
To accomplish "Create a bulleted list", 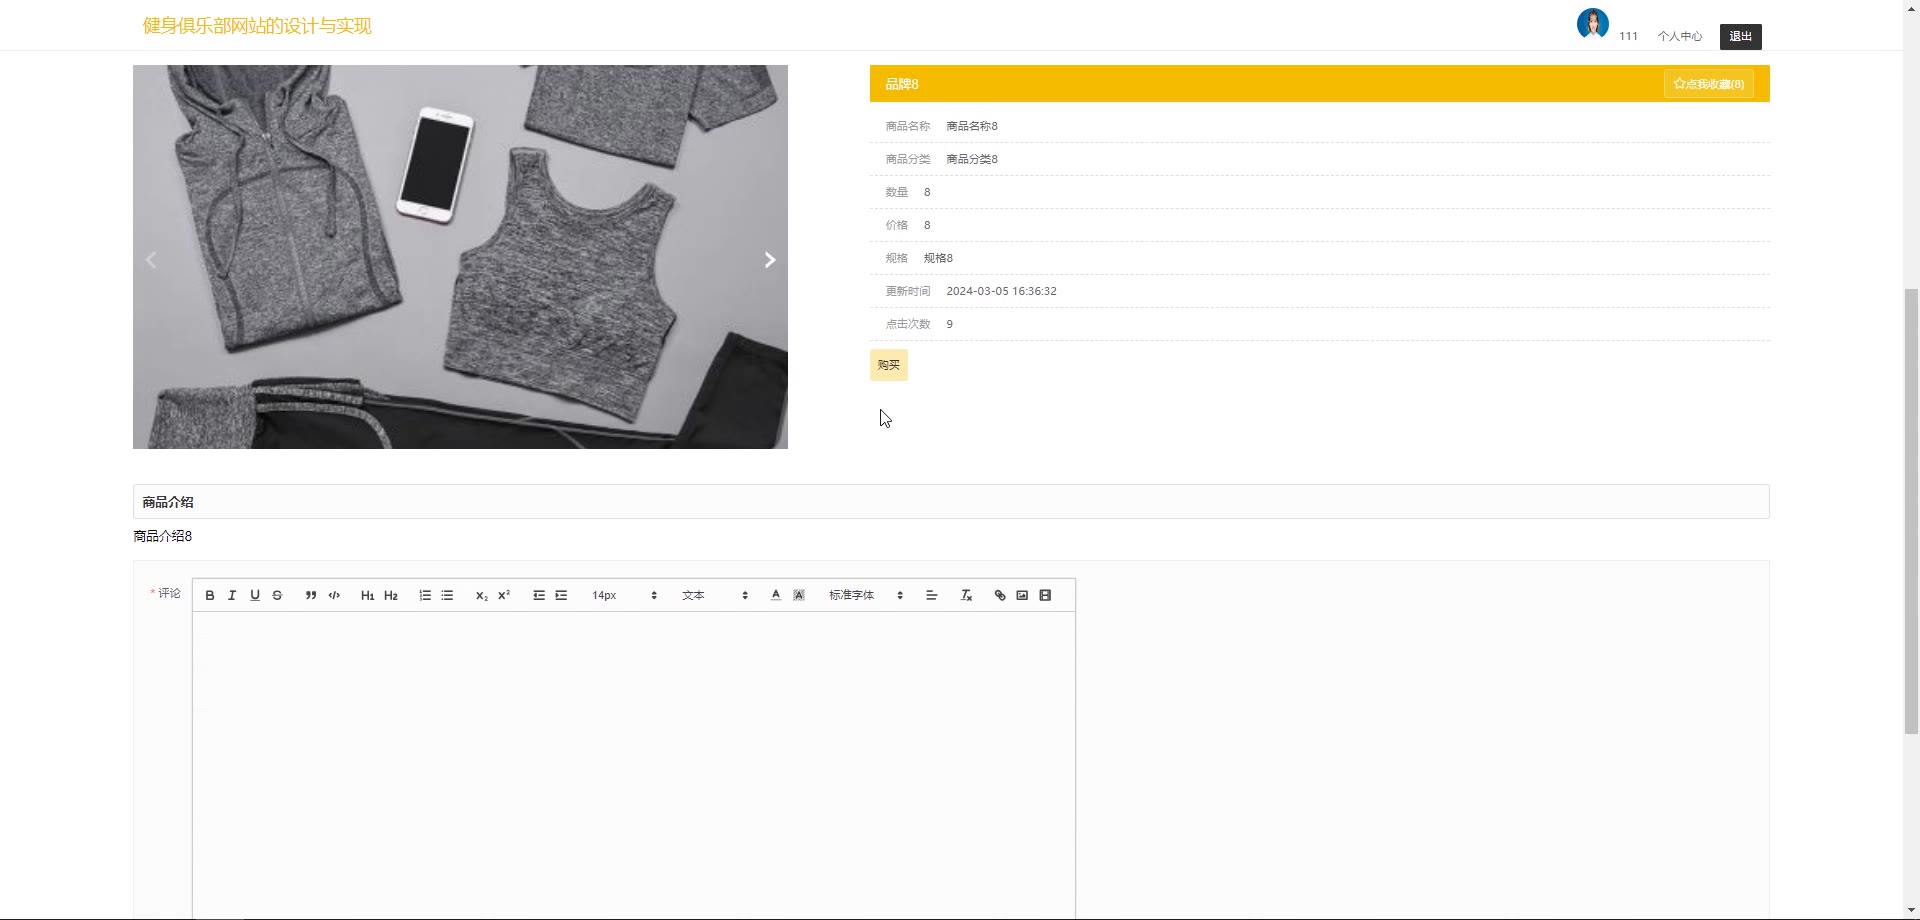I will (x=447, y=595).
